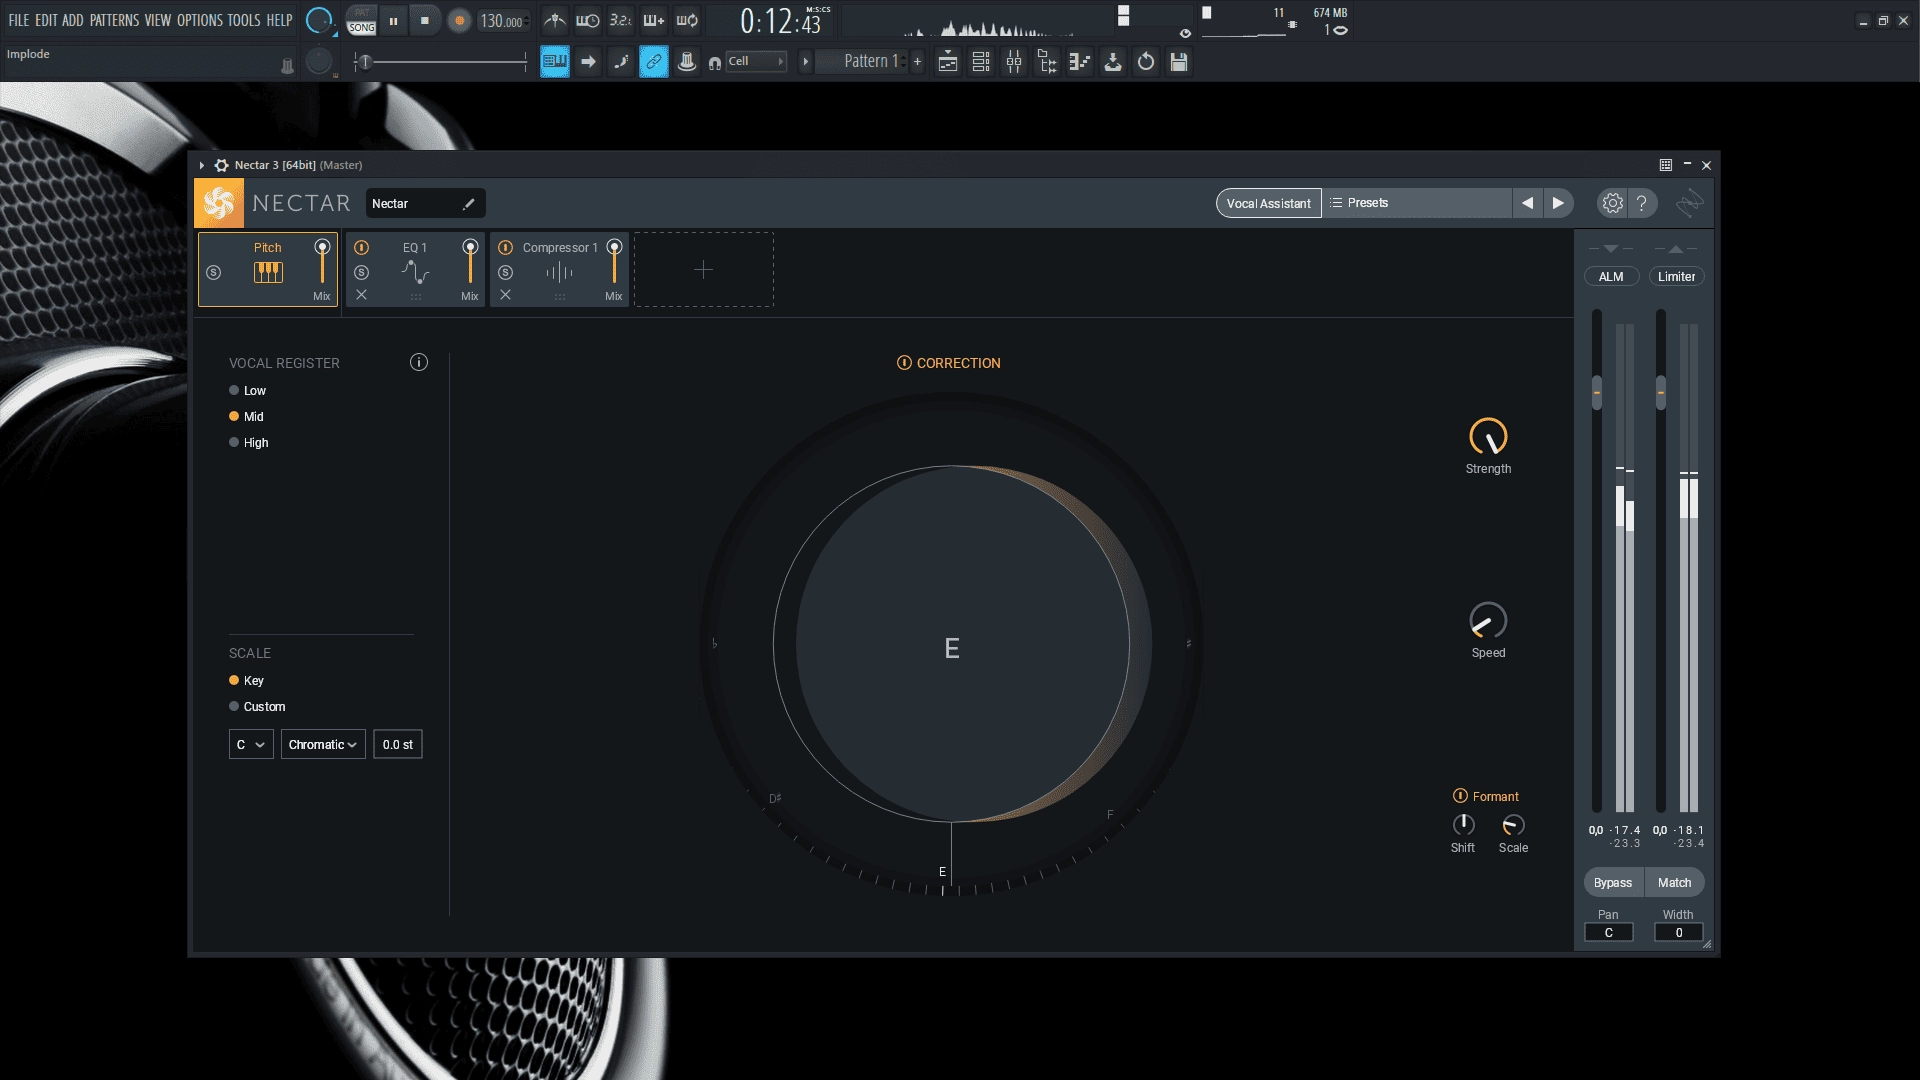Image resolution: width=1920 pixels, height=1080 pixels.
Task: Open Vocal Assistant
Action: pos(1268,203)
